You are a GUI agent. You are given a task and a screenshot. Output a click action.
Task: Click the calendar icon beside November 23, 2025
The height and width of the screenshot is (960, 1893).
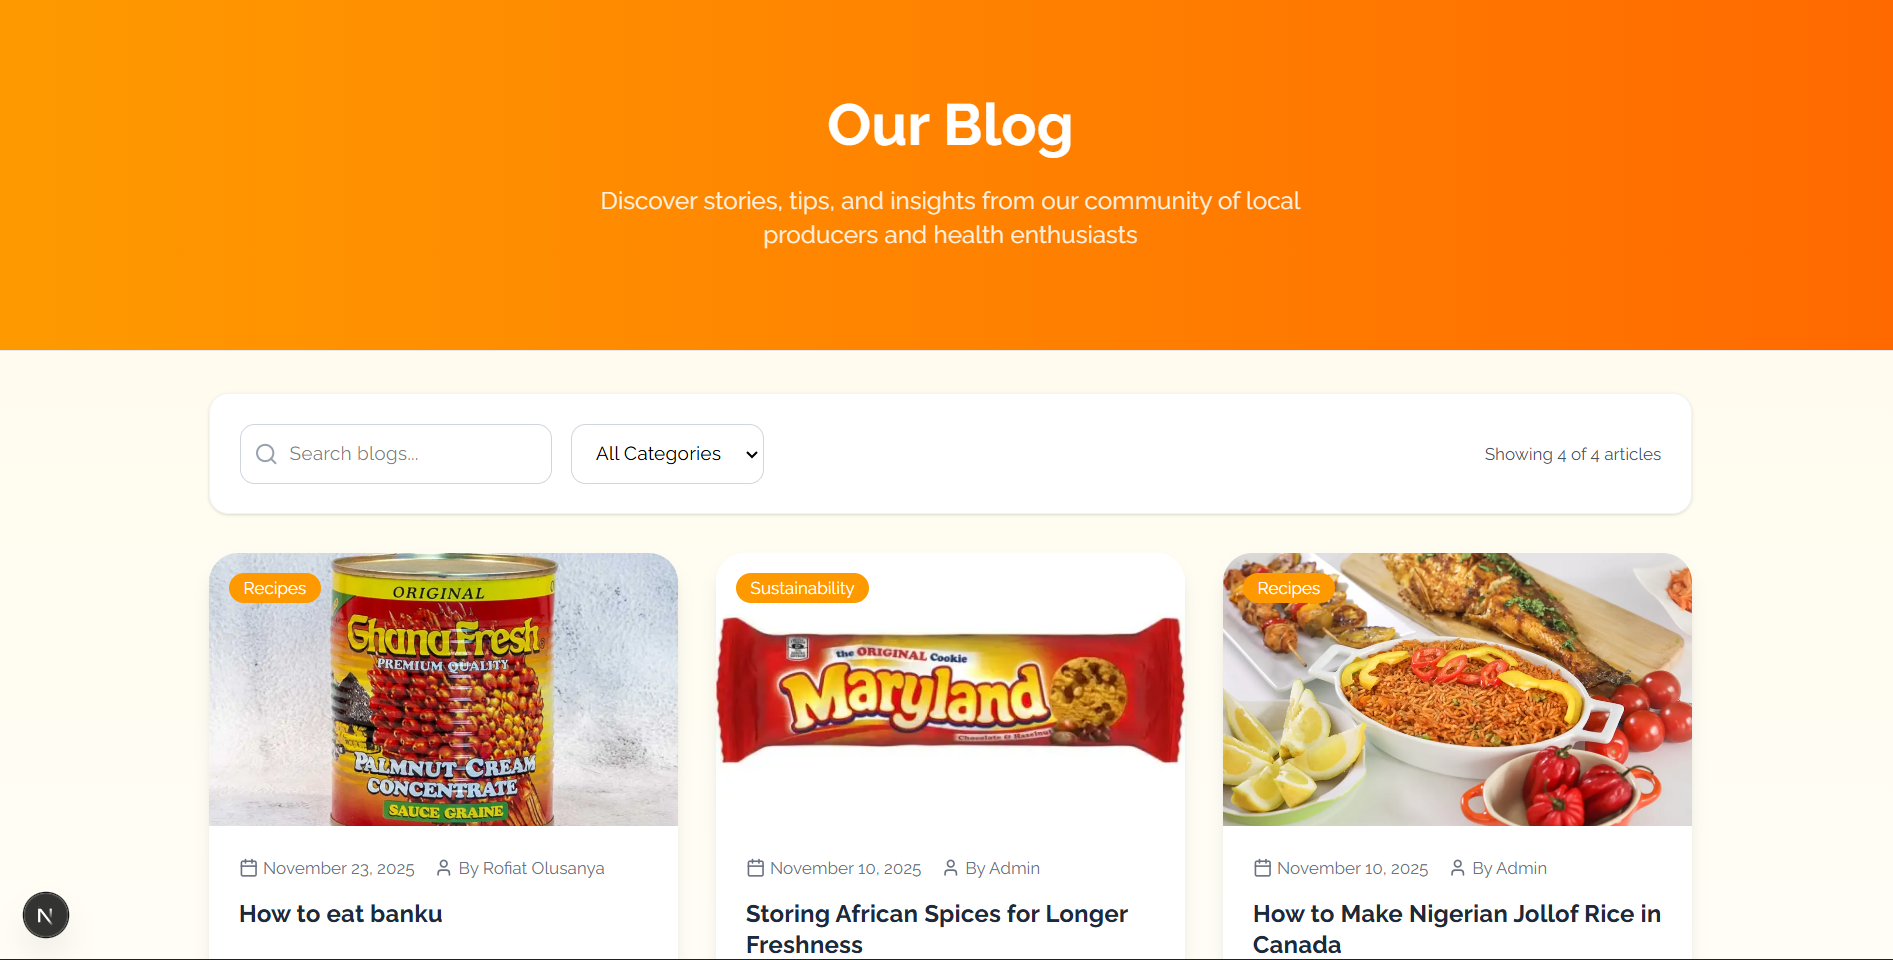coord(249,868)
